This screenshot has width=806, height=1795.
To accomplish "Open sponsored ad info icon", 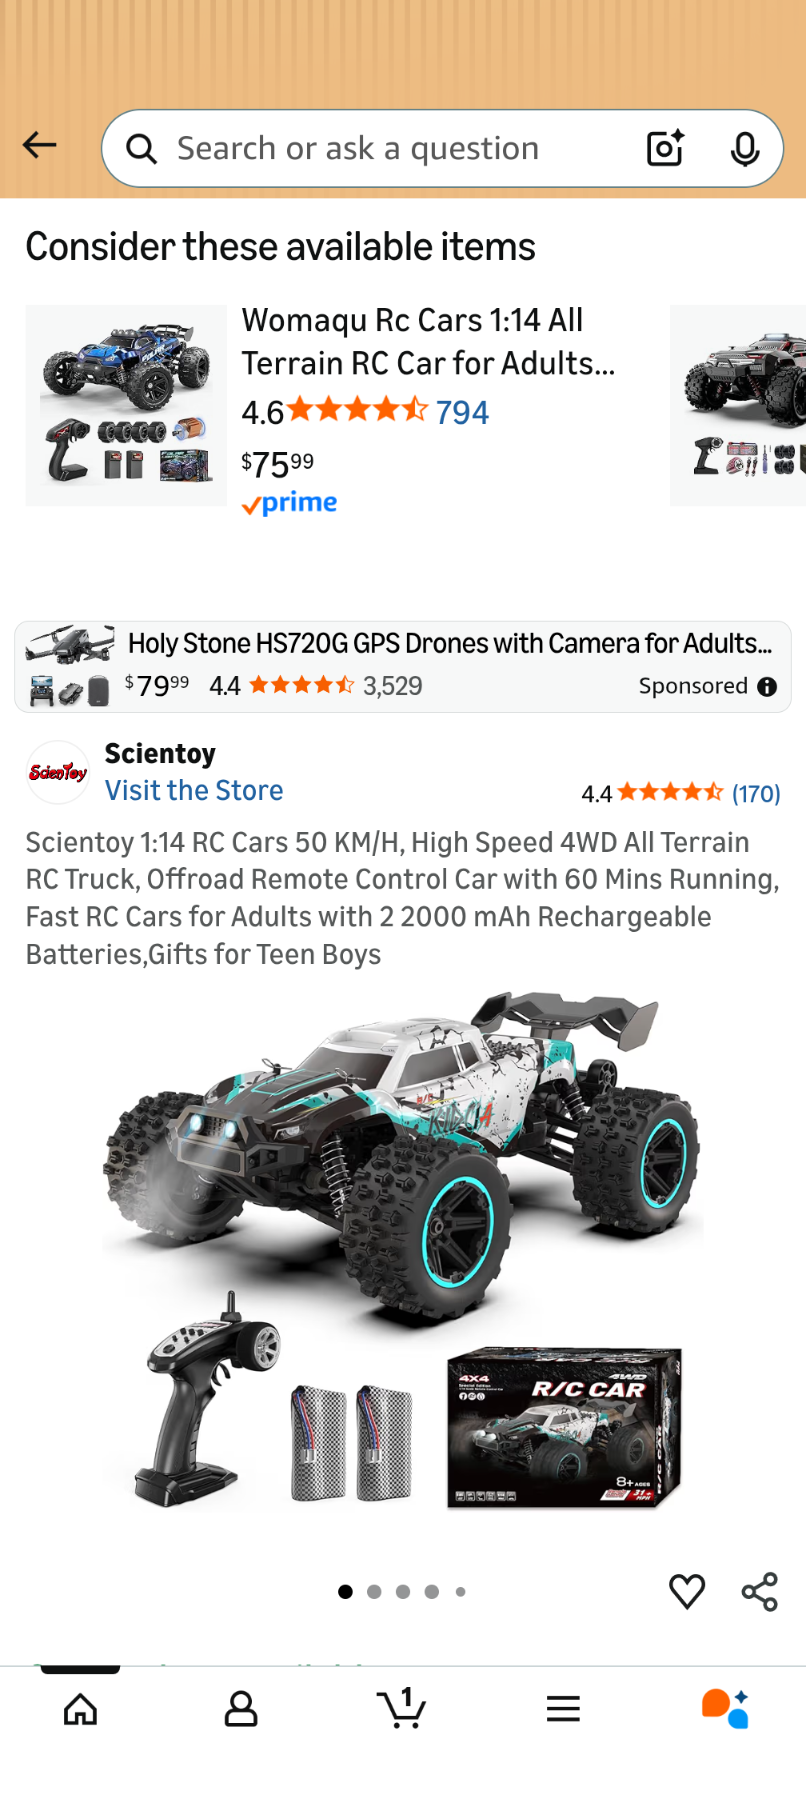I will click(767, 687).
